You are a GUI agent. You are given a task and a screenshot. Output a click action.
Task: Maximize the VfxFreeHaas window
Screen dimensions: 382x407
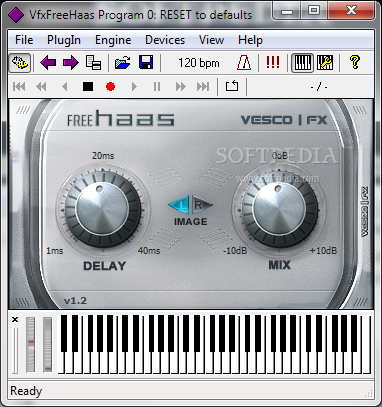pos(314,11)
